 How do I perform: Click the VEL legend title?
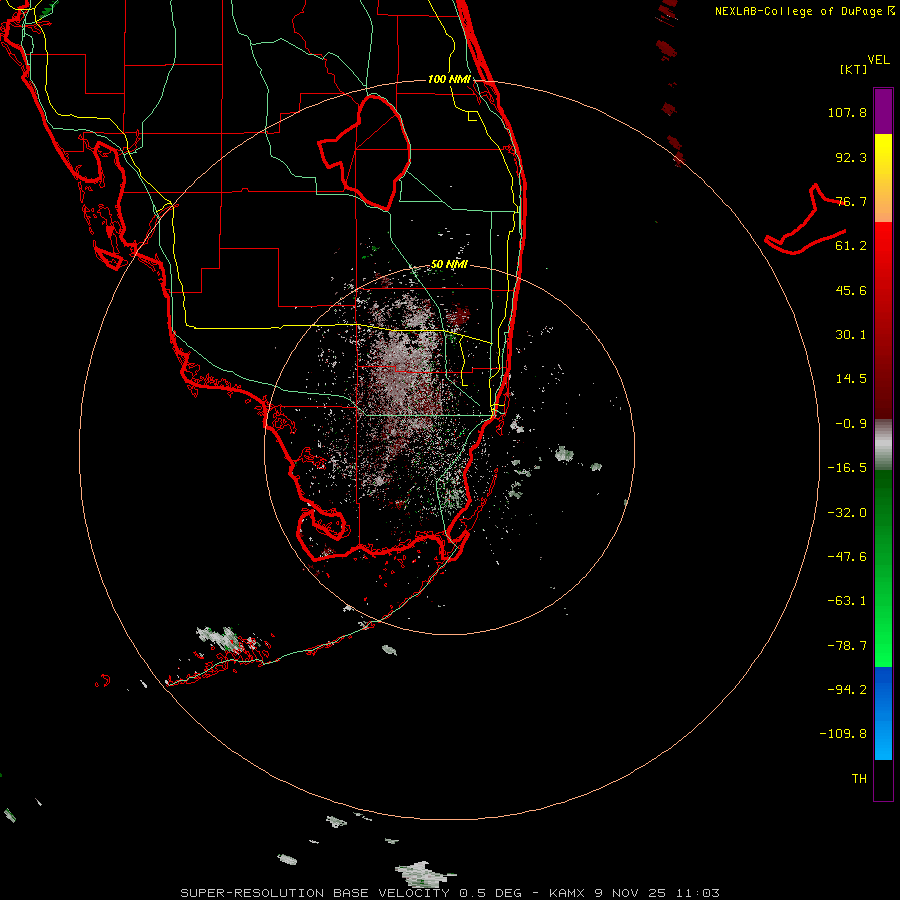(x=878, y=60)
